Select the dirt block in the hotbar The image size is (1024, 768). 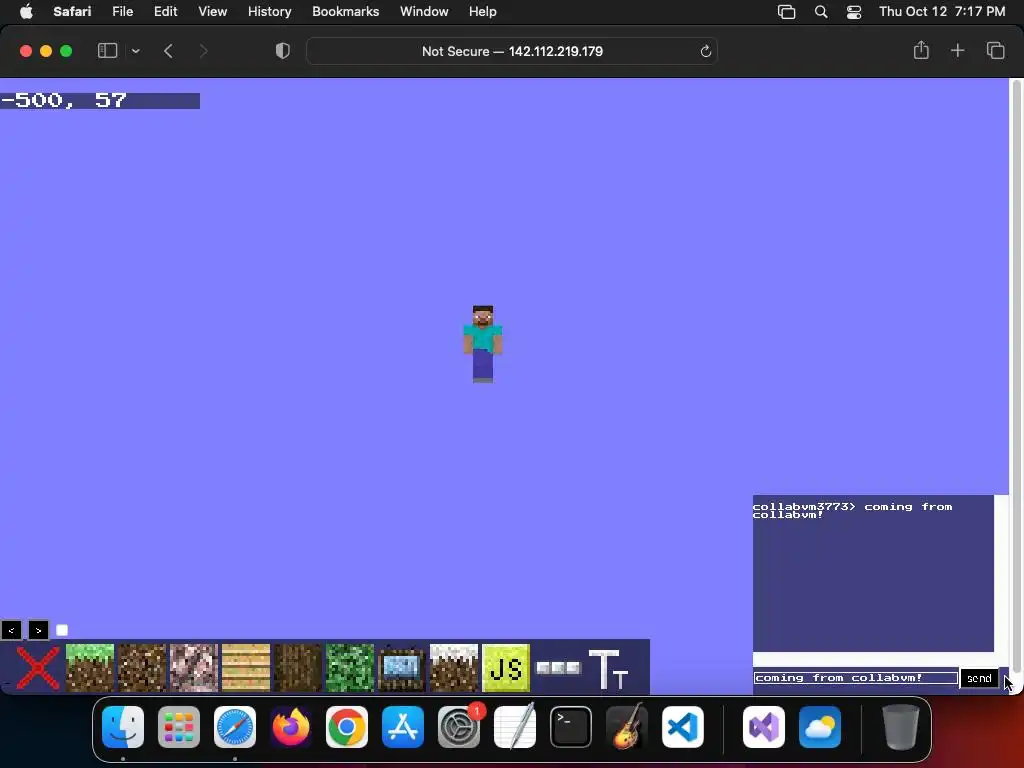click(142, 667)
